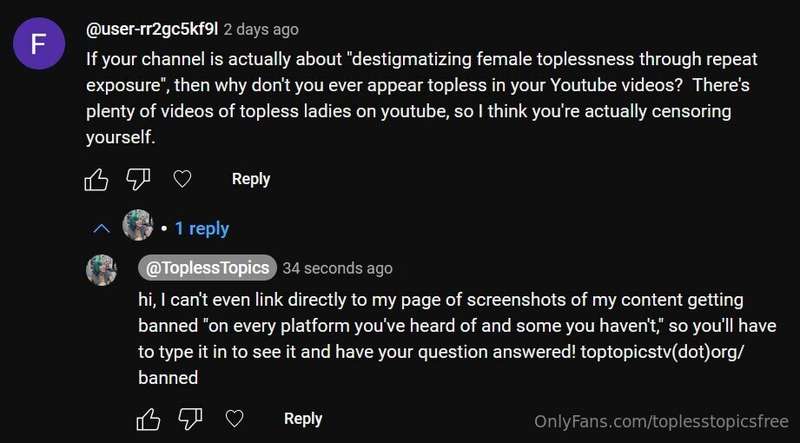Click the OnlyFans.com/toplesstopicsfree watermark text

click(661, 422)
